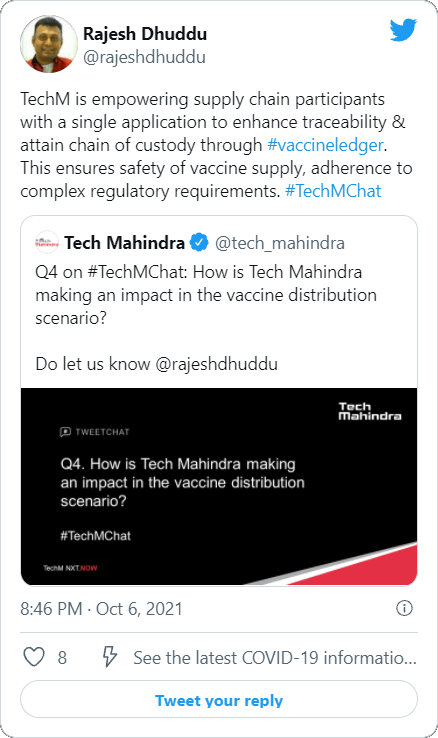Screen dimensions: 438x738
Task: Click the like count number 8
Action: pos(62,658)
